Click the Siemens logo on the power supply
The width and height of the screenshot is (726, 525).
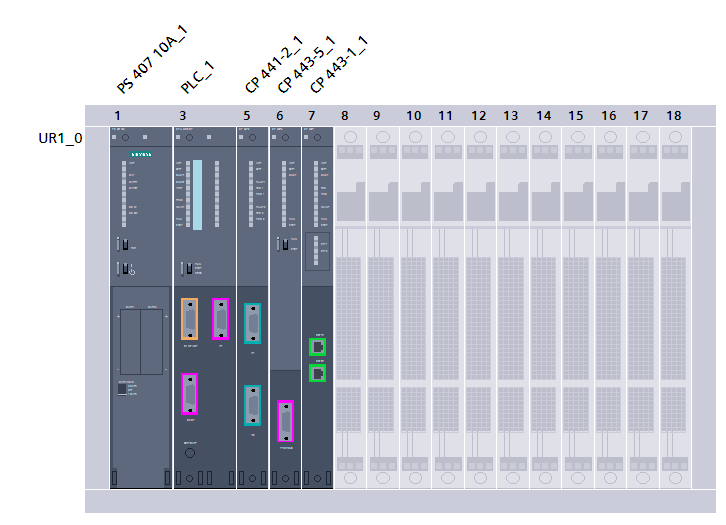[x=141, y=154]
